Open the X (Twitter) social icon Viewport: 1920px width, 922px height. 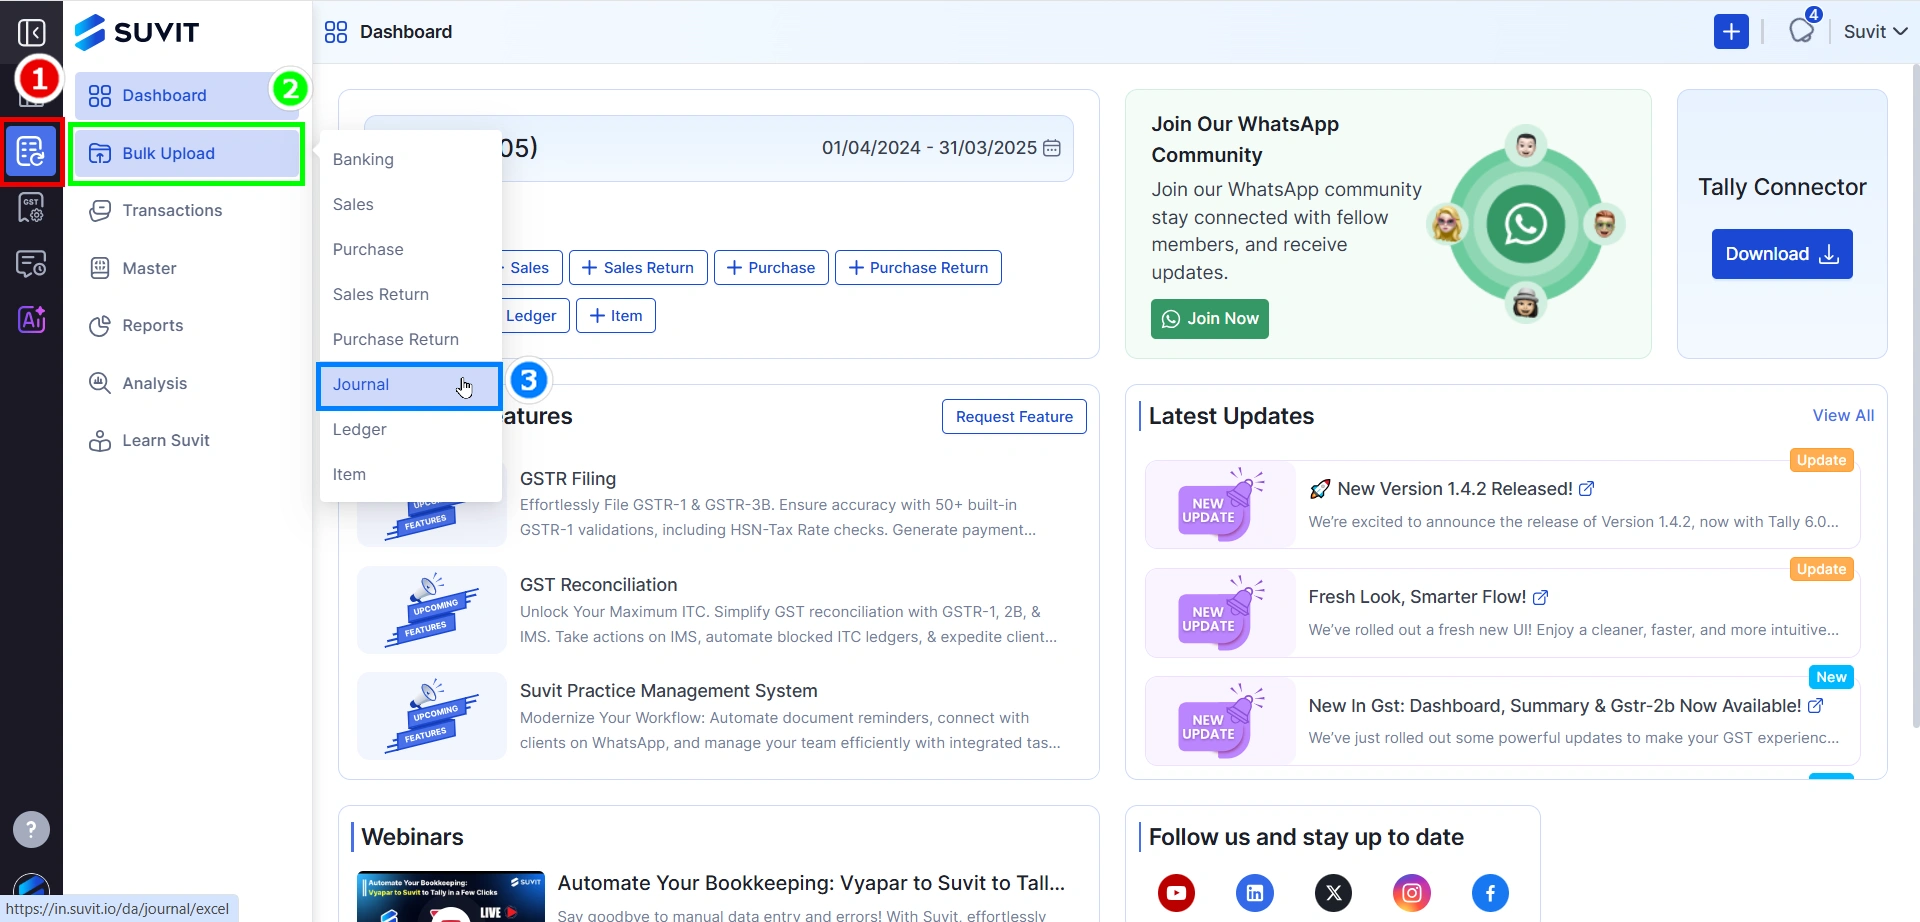point(1333,893)
